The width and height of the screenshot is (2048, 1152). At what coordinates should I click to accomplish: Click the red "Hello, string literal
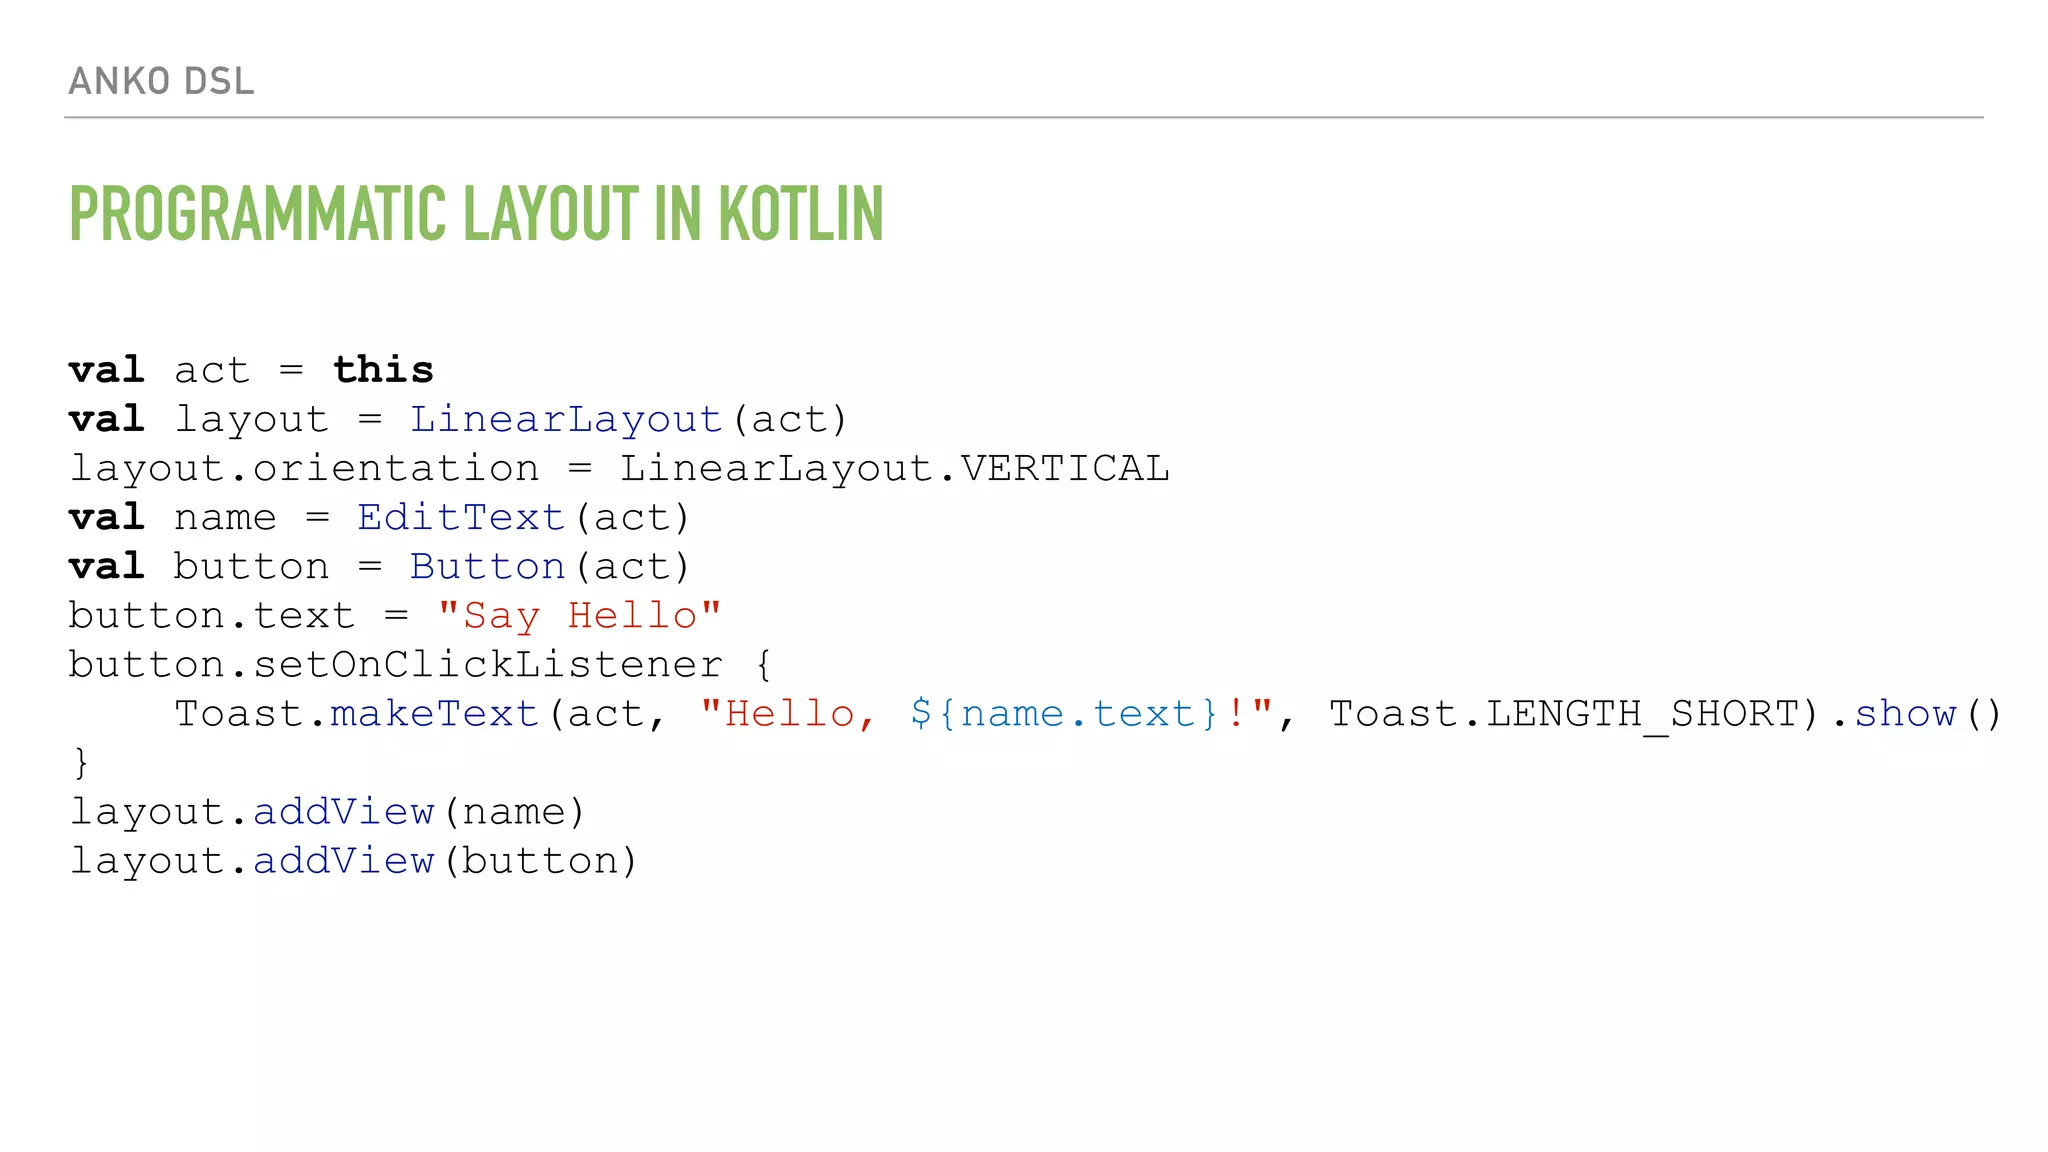click(788, 713)
